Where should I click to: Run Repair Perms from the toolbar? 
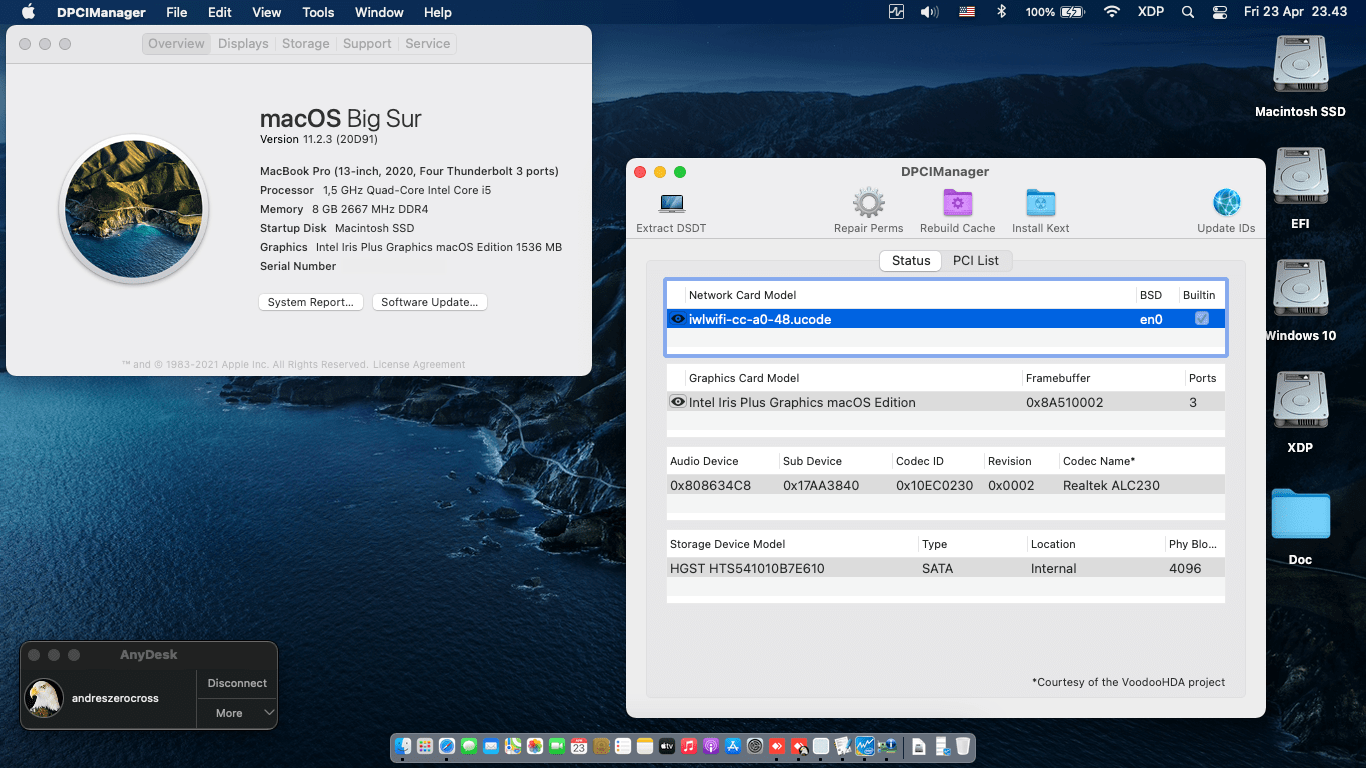click(868, 204)
